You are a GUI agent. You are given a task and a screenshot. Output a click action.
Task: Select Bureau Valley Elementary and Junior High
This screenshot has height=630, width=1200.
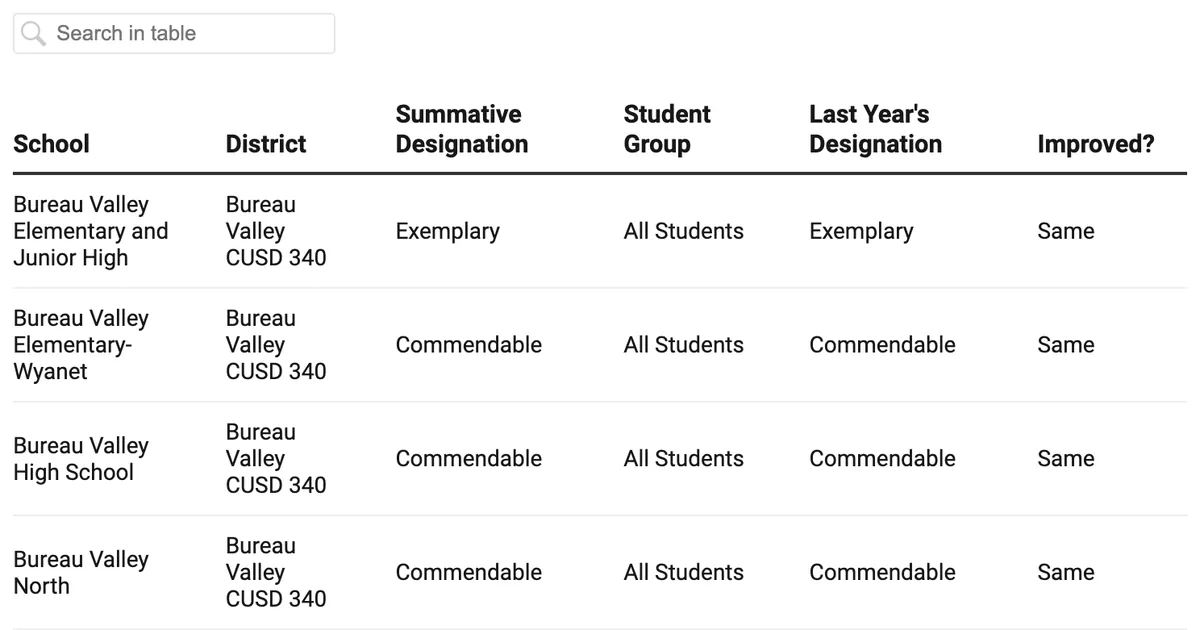[91, 231]
